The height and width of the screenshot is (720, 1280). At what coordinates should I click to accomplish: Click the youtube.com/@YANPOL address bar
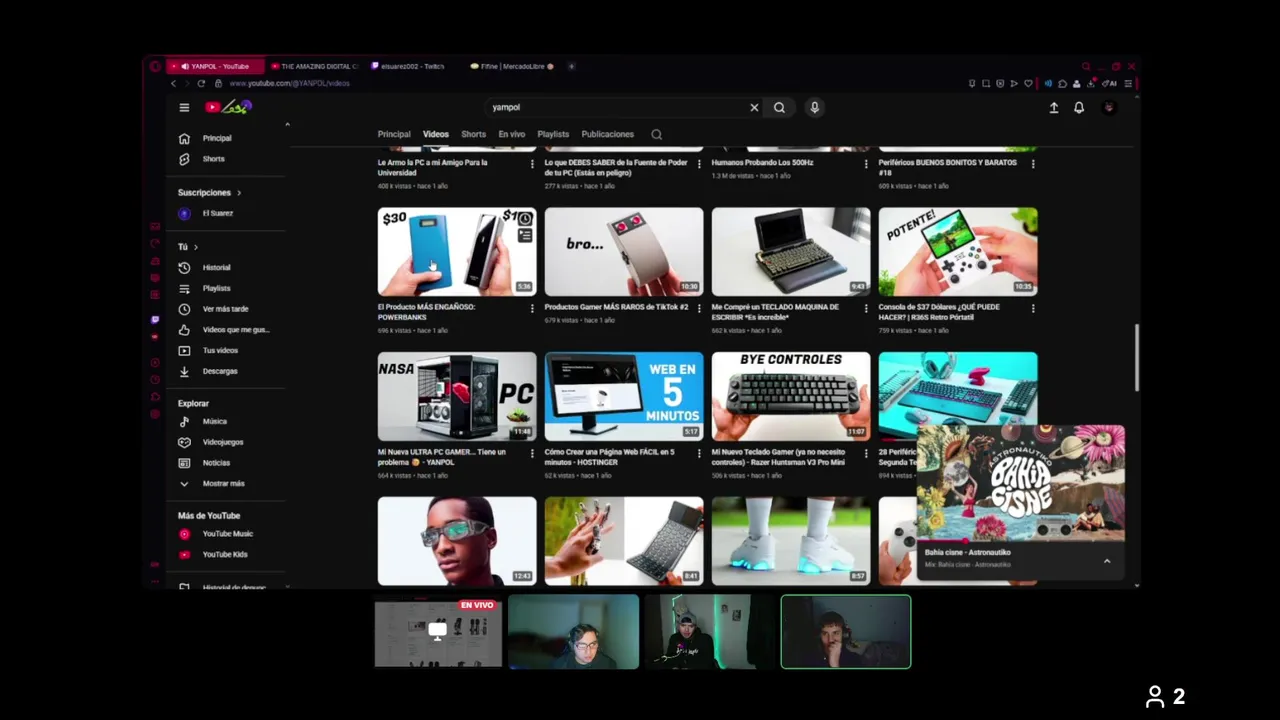290,83
